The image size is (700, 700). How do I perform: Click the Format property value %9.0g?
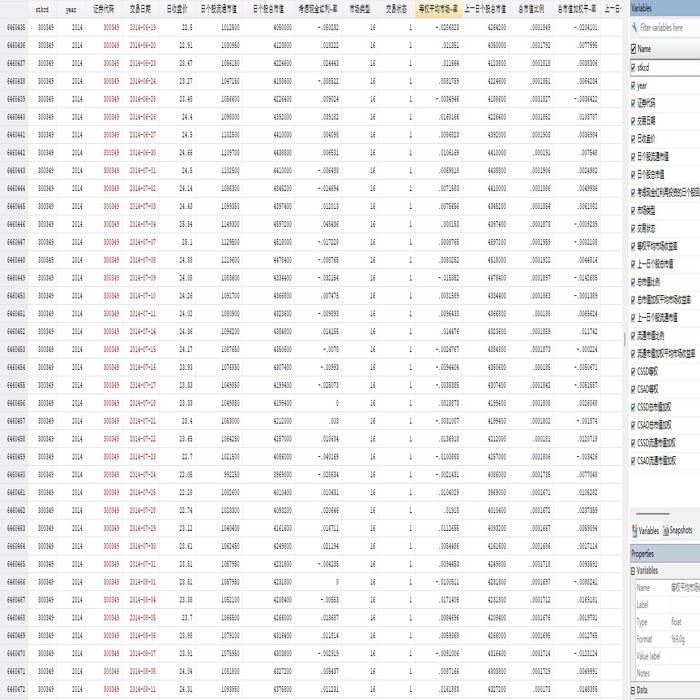point(678,639)
